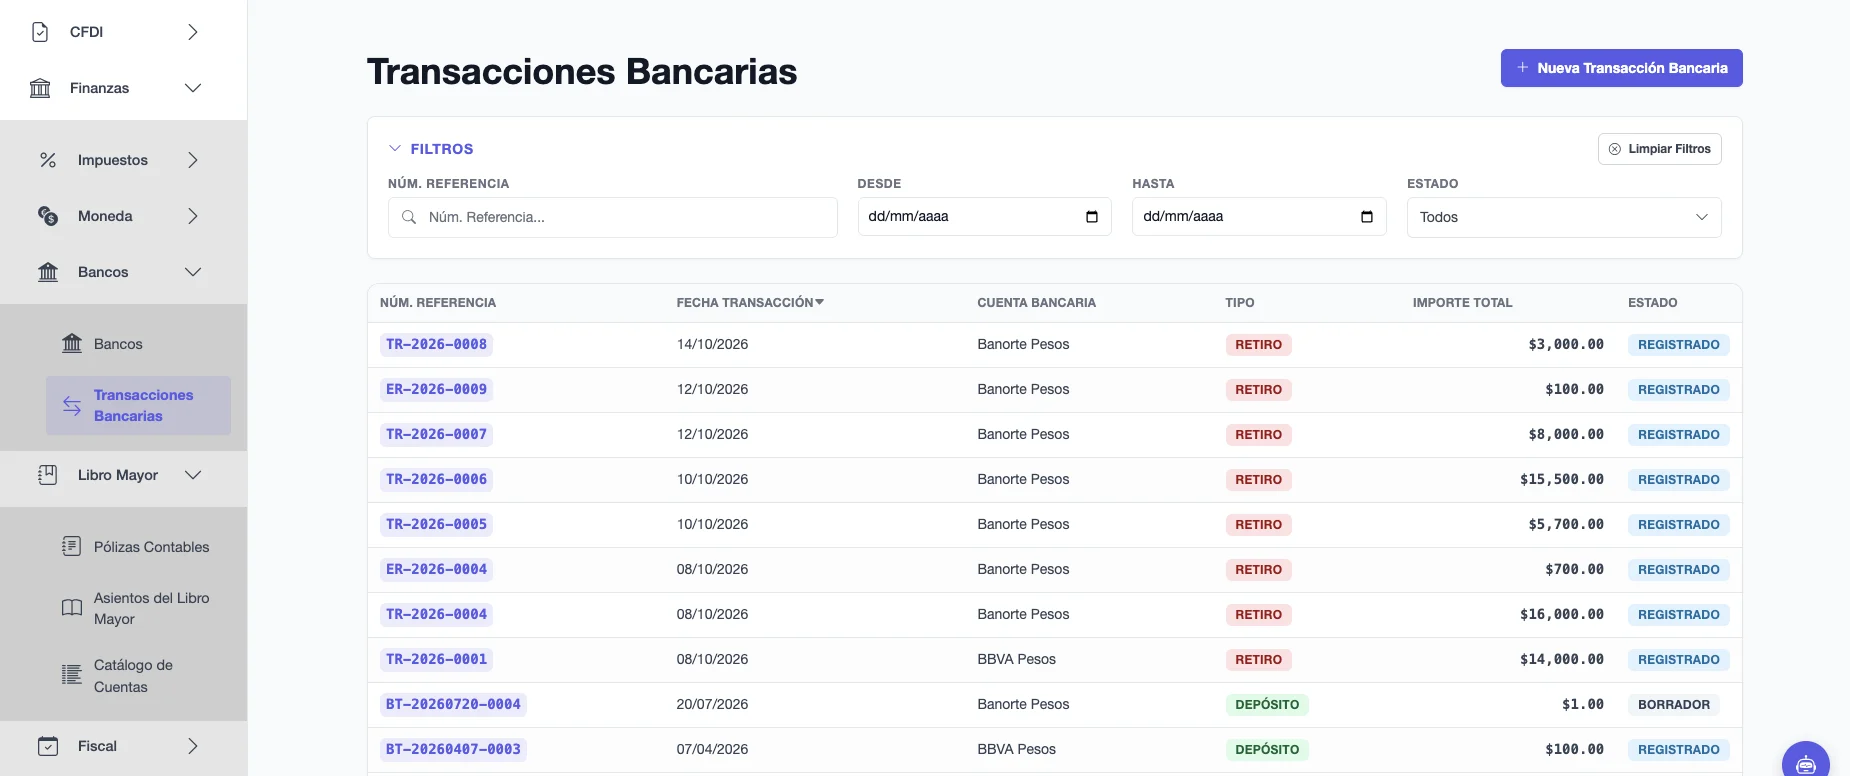The width and height of the screenshot is (1850, 776).
Task: Open transaction ER-2026-0009
Action: (x=436, y=389)
